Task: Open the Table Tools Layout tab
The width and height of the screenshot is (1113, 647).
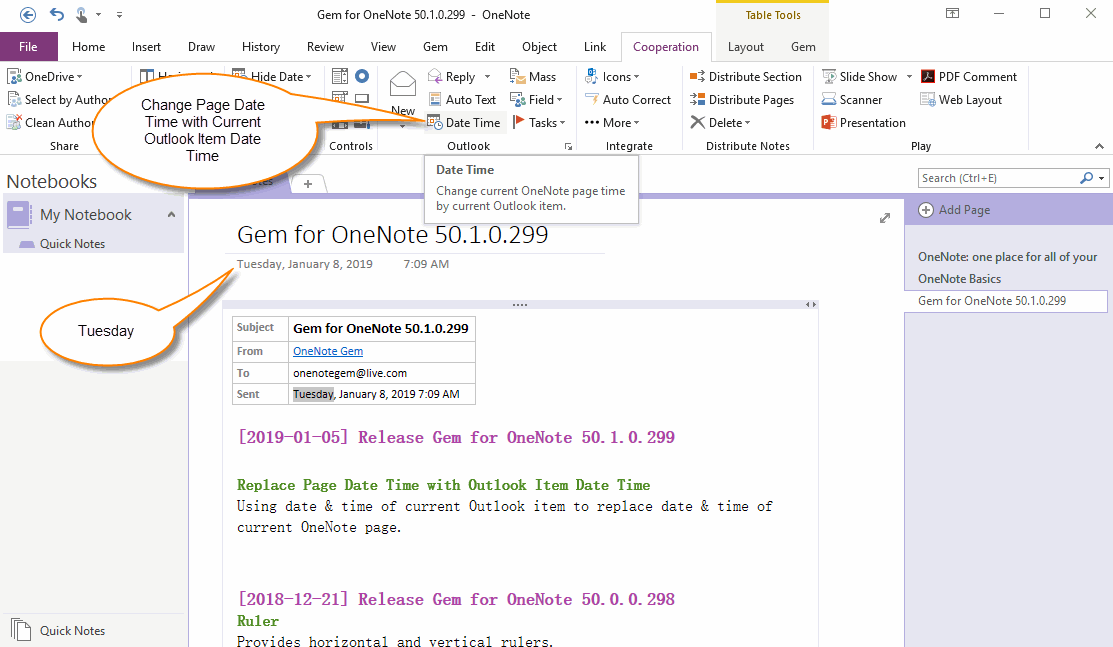Action: 745,47
